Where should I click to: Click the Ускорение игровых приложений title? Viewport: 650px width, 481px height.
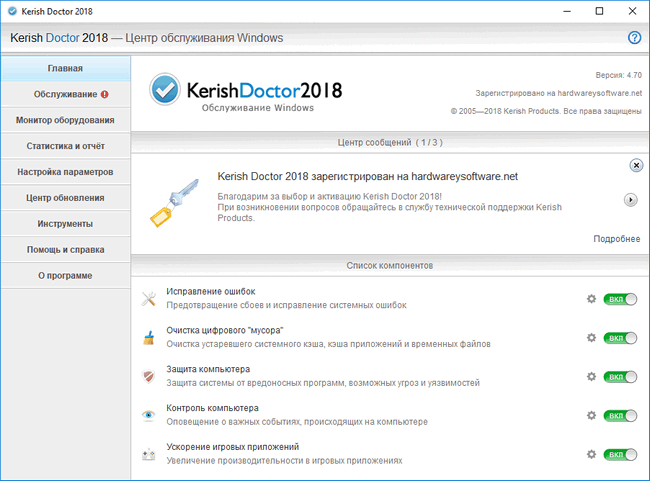pyautogui.click(x=233, y=447)
